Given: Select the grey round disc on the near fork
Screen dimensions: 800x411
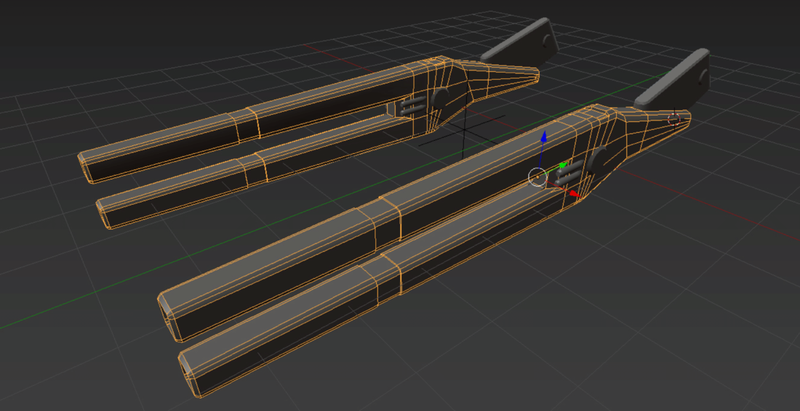Looking at the screenshot, I should (596, 160).
